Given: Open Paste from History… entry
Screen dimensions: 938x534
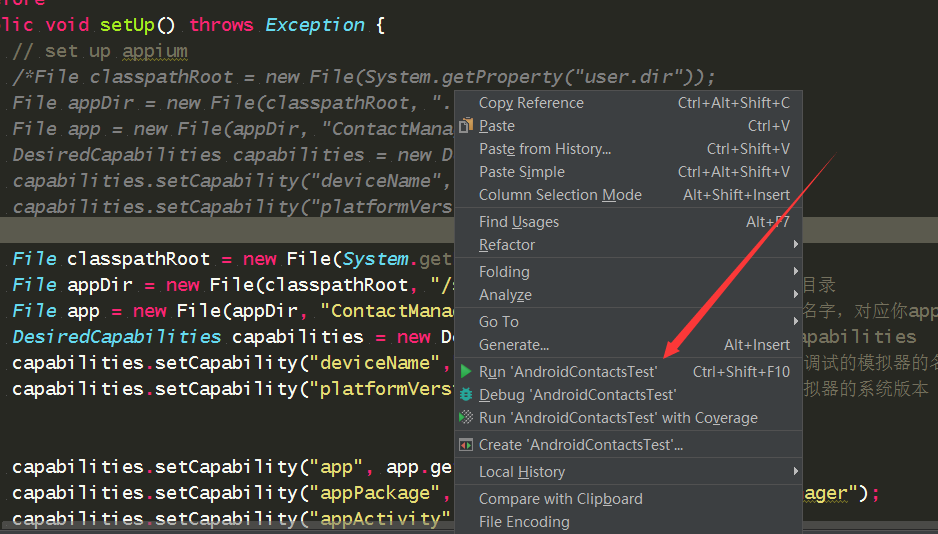Looking at the screenshot, I should pyautogui.click(x=628, y=149).
